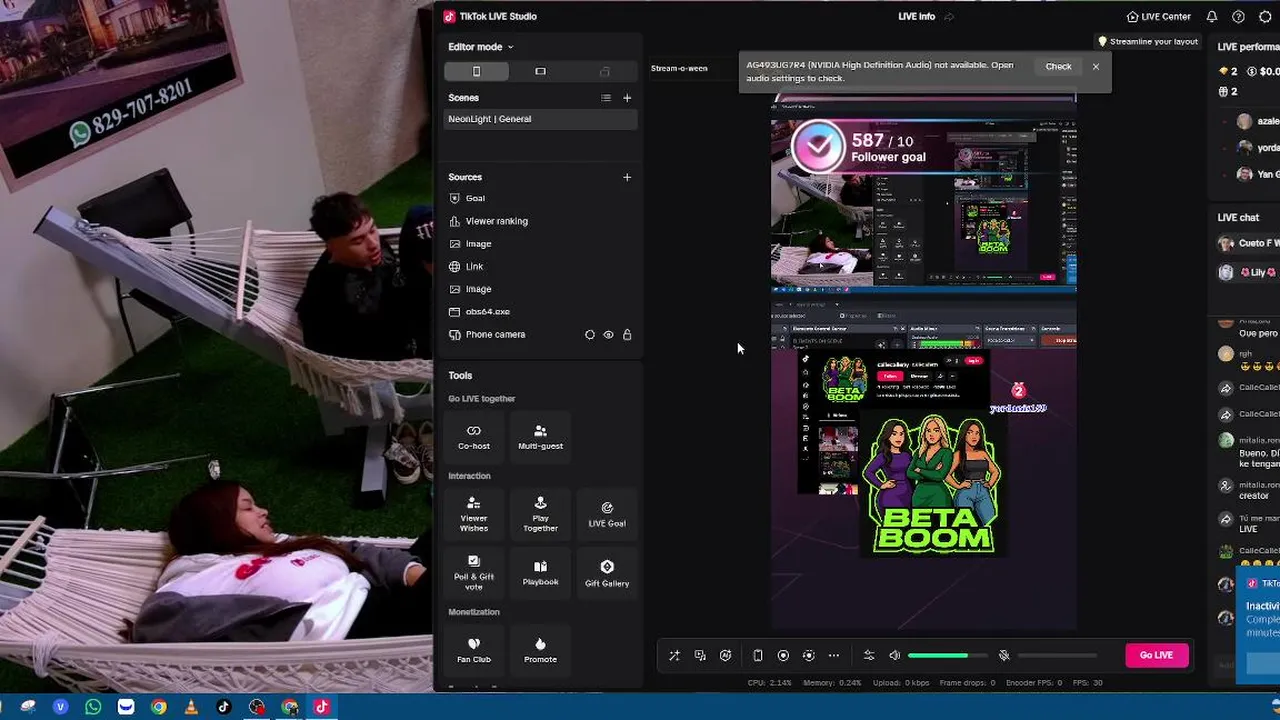Select the Stream-o-ween tab
Image resolution: width=1280 pixels, height=720 pixels.
point(679,69)
